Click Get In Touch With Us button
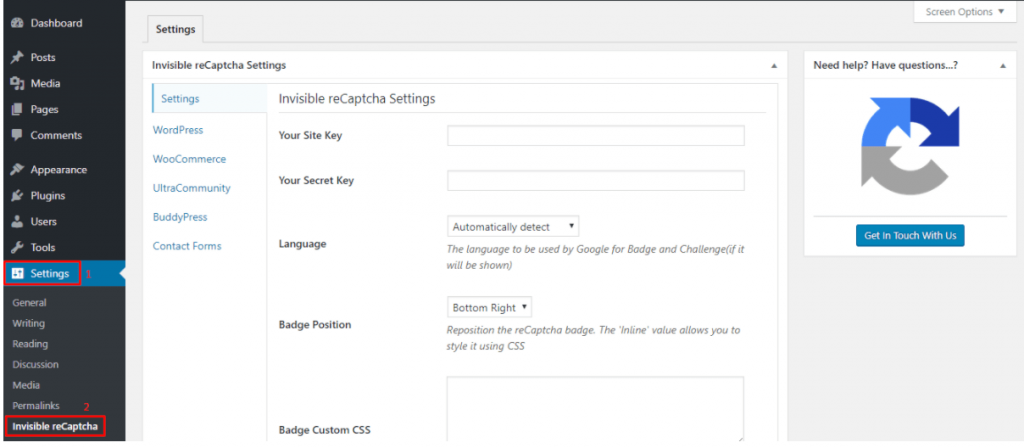The image size is (1024, 448). (x=910, y=236)
